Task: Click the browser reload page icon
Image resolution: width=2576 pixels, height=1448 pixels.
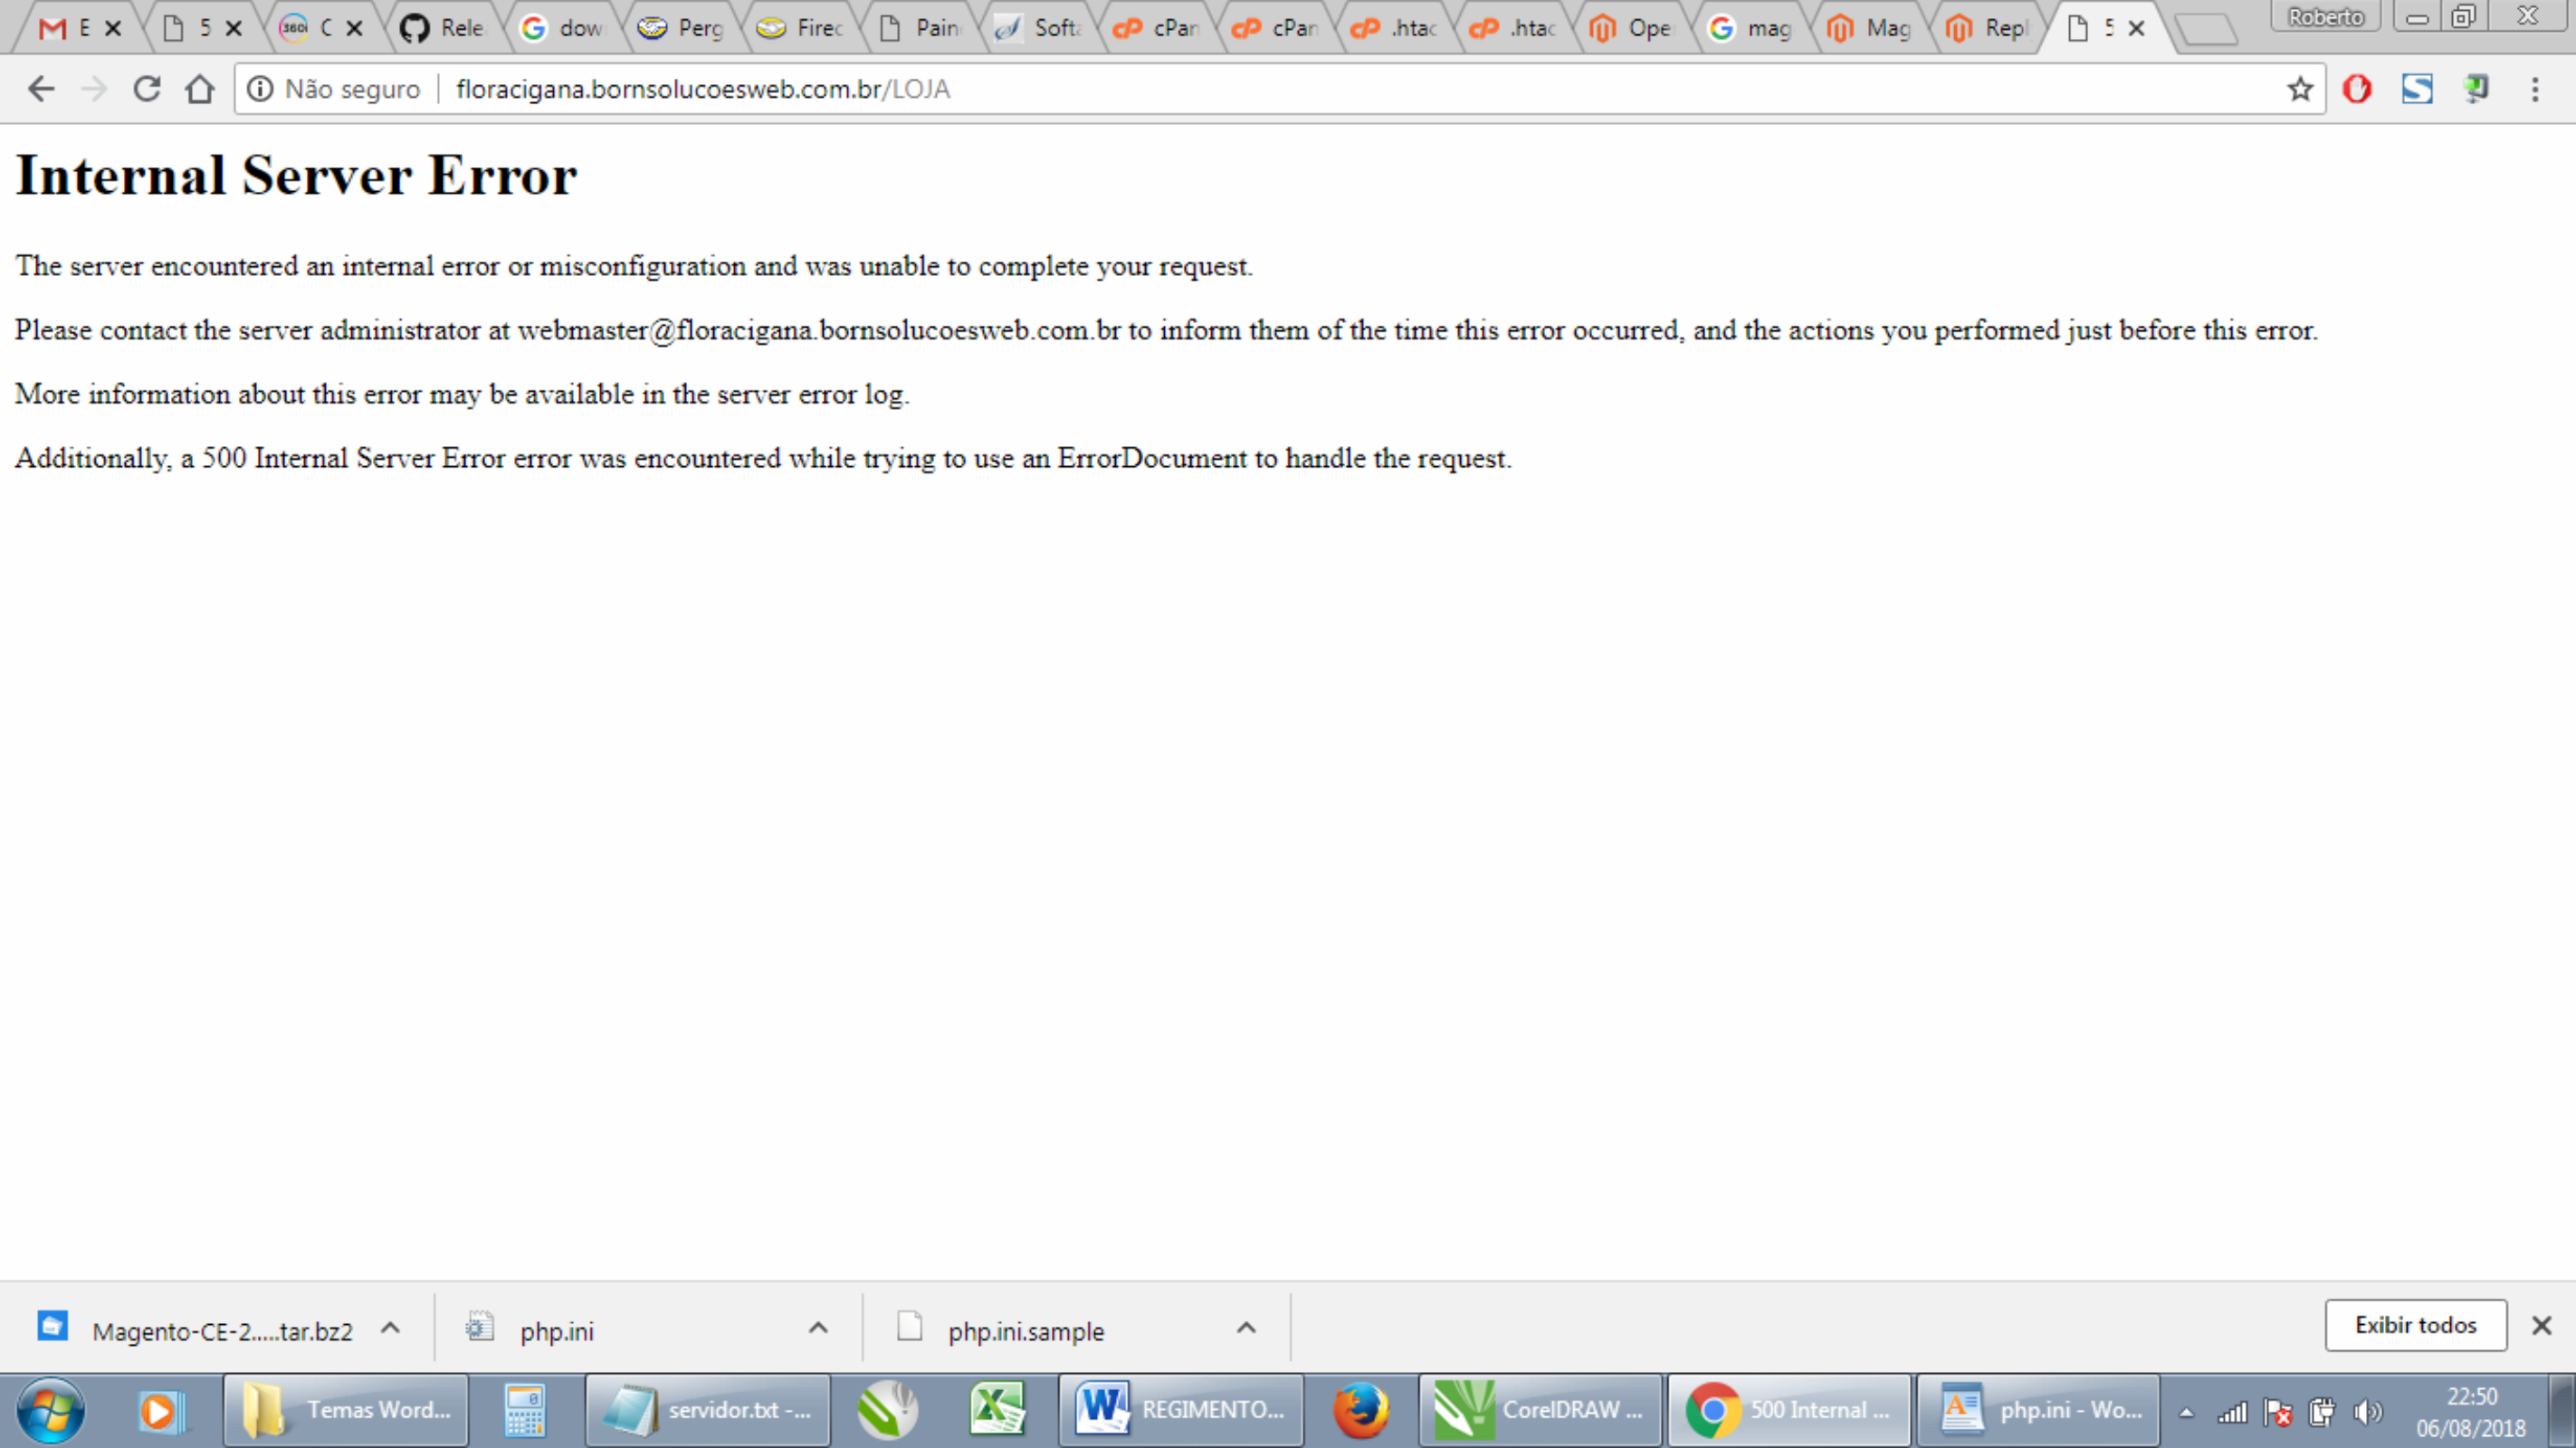Action: 147,89
